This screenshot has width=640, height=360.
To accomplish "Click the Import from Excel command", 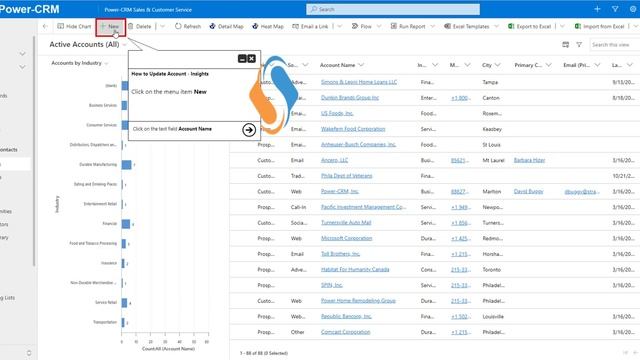I will (x=600, y=27).
